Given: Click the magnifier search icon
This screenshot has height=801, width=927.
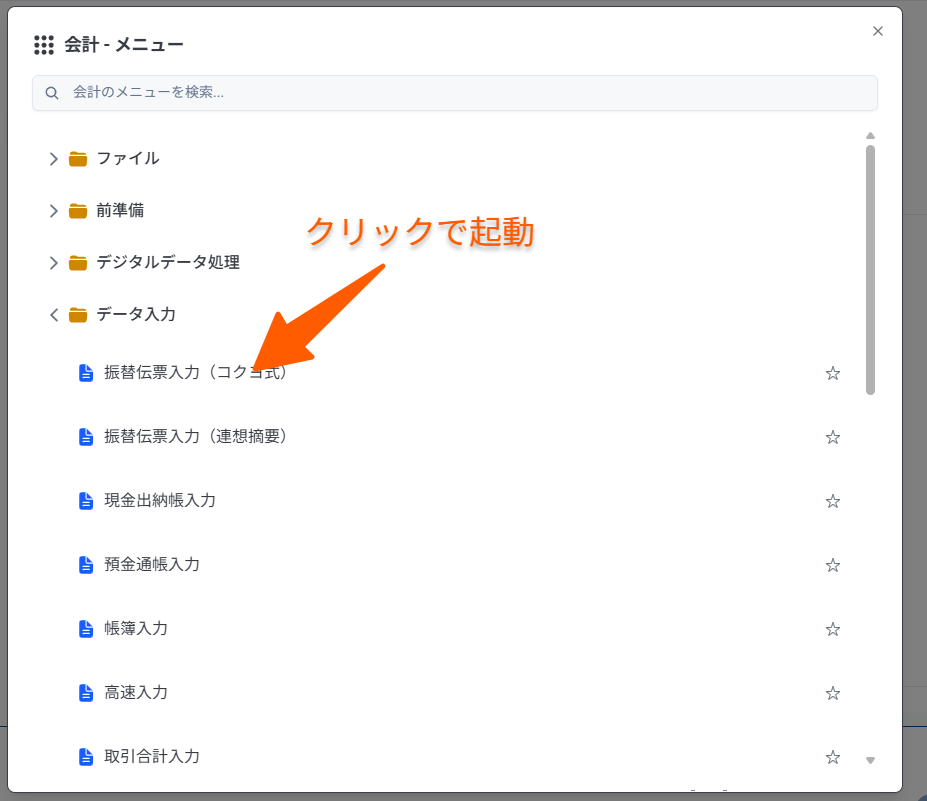Looking at the screenshot, I should click(52, 92).
